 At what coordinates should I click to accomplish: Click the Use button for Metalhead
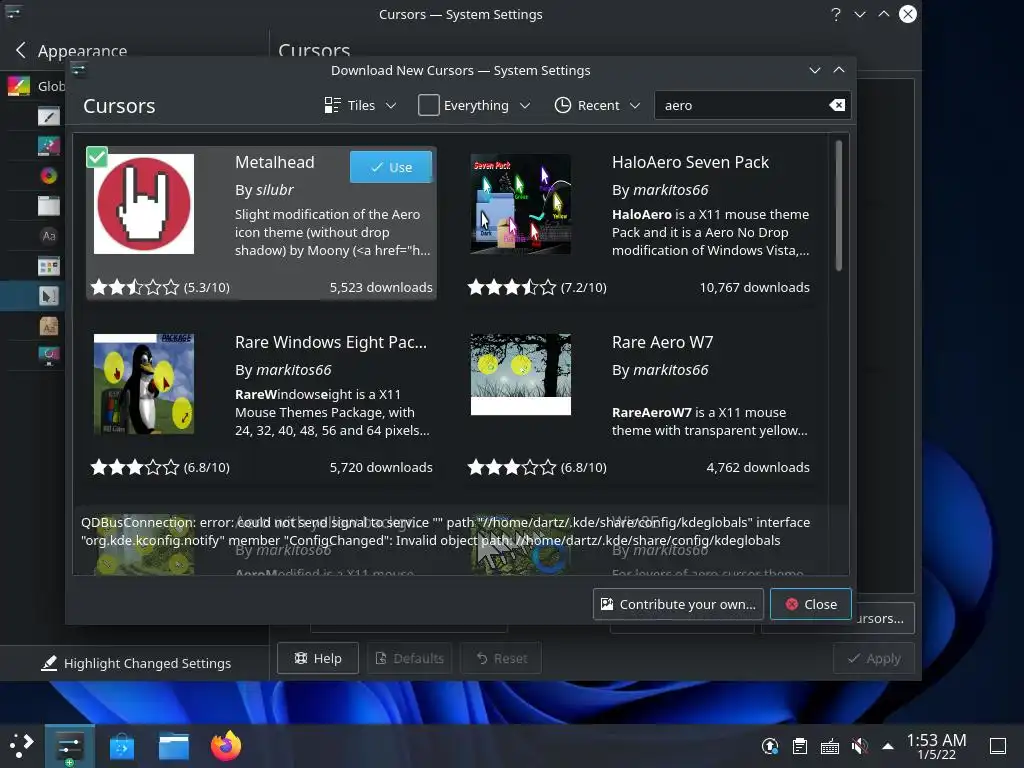(x=391, y=167)
